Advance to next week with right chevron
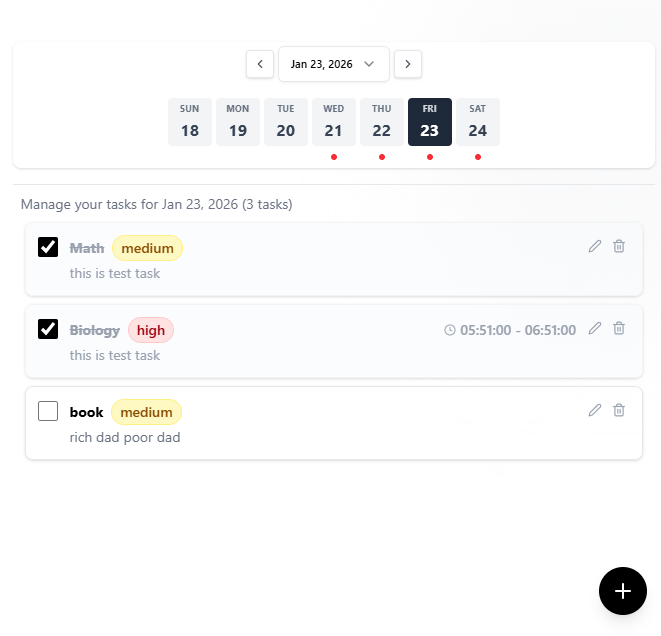Image resolution: width=661 pixels, height=636 pixels. [x=408, y=64]
